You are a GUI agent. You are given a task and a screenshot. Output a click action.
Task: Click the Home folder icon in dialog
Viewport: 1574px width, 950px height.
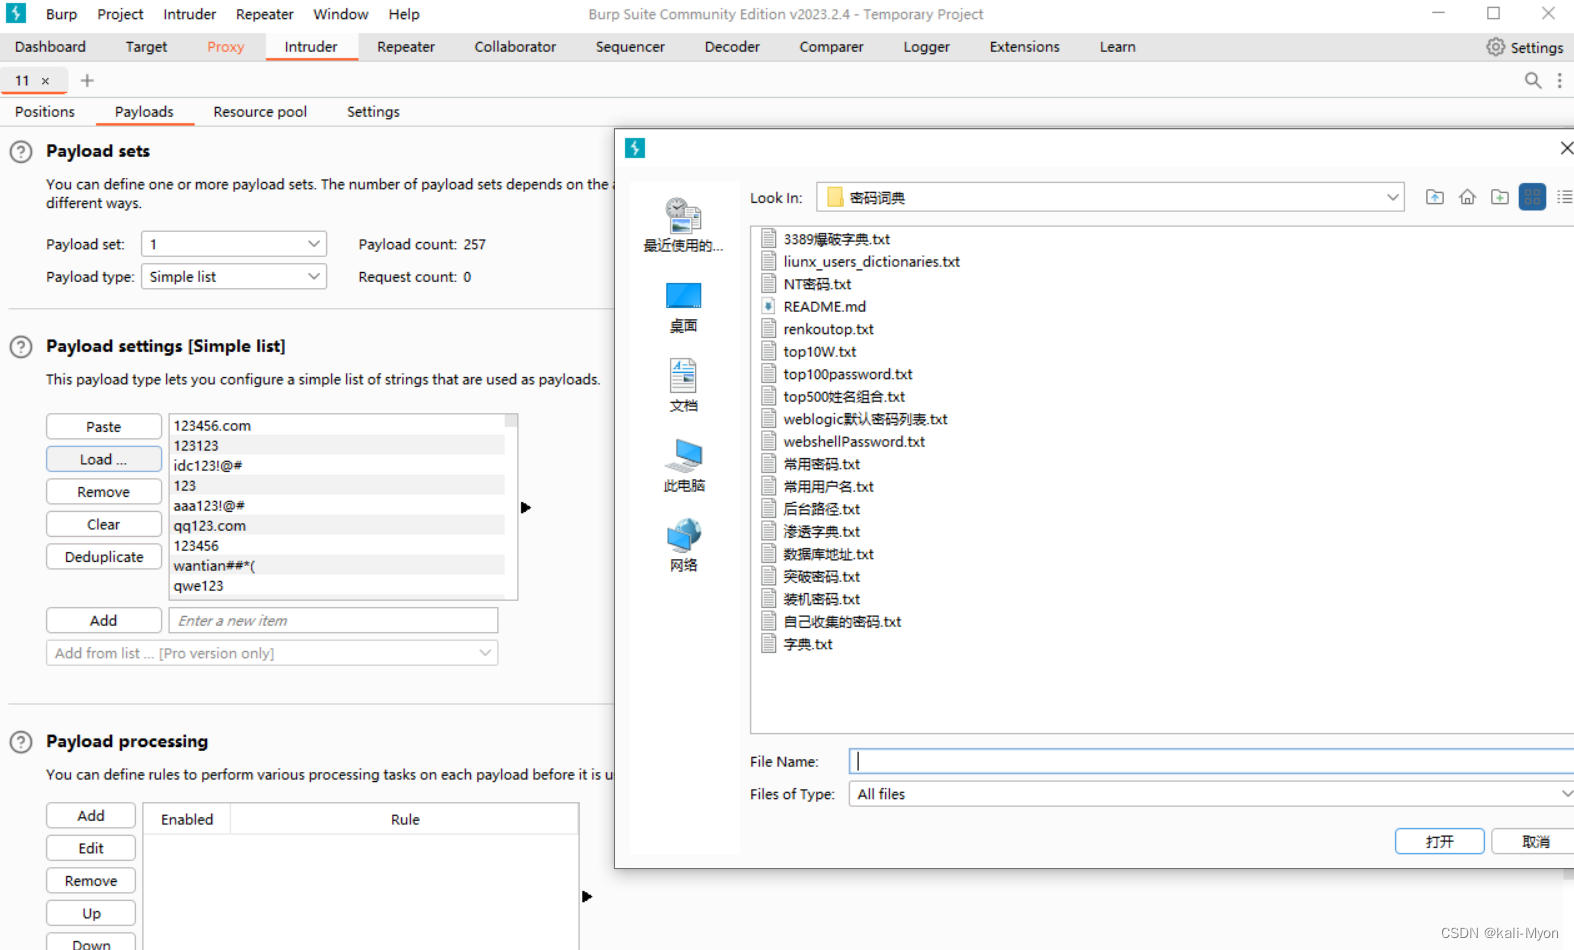(x=1467, y=197)
